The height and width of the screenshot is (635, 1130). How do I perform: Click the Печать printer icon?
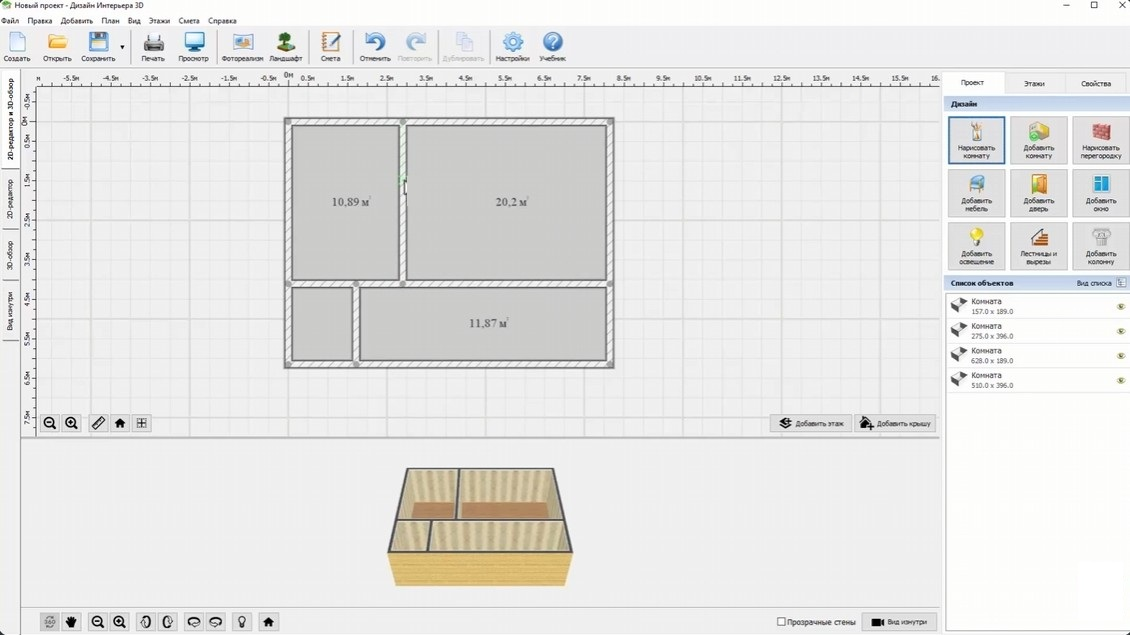coord(153,47)
